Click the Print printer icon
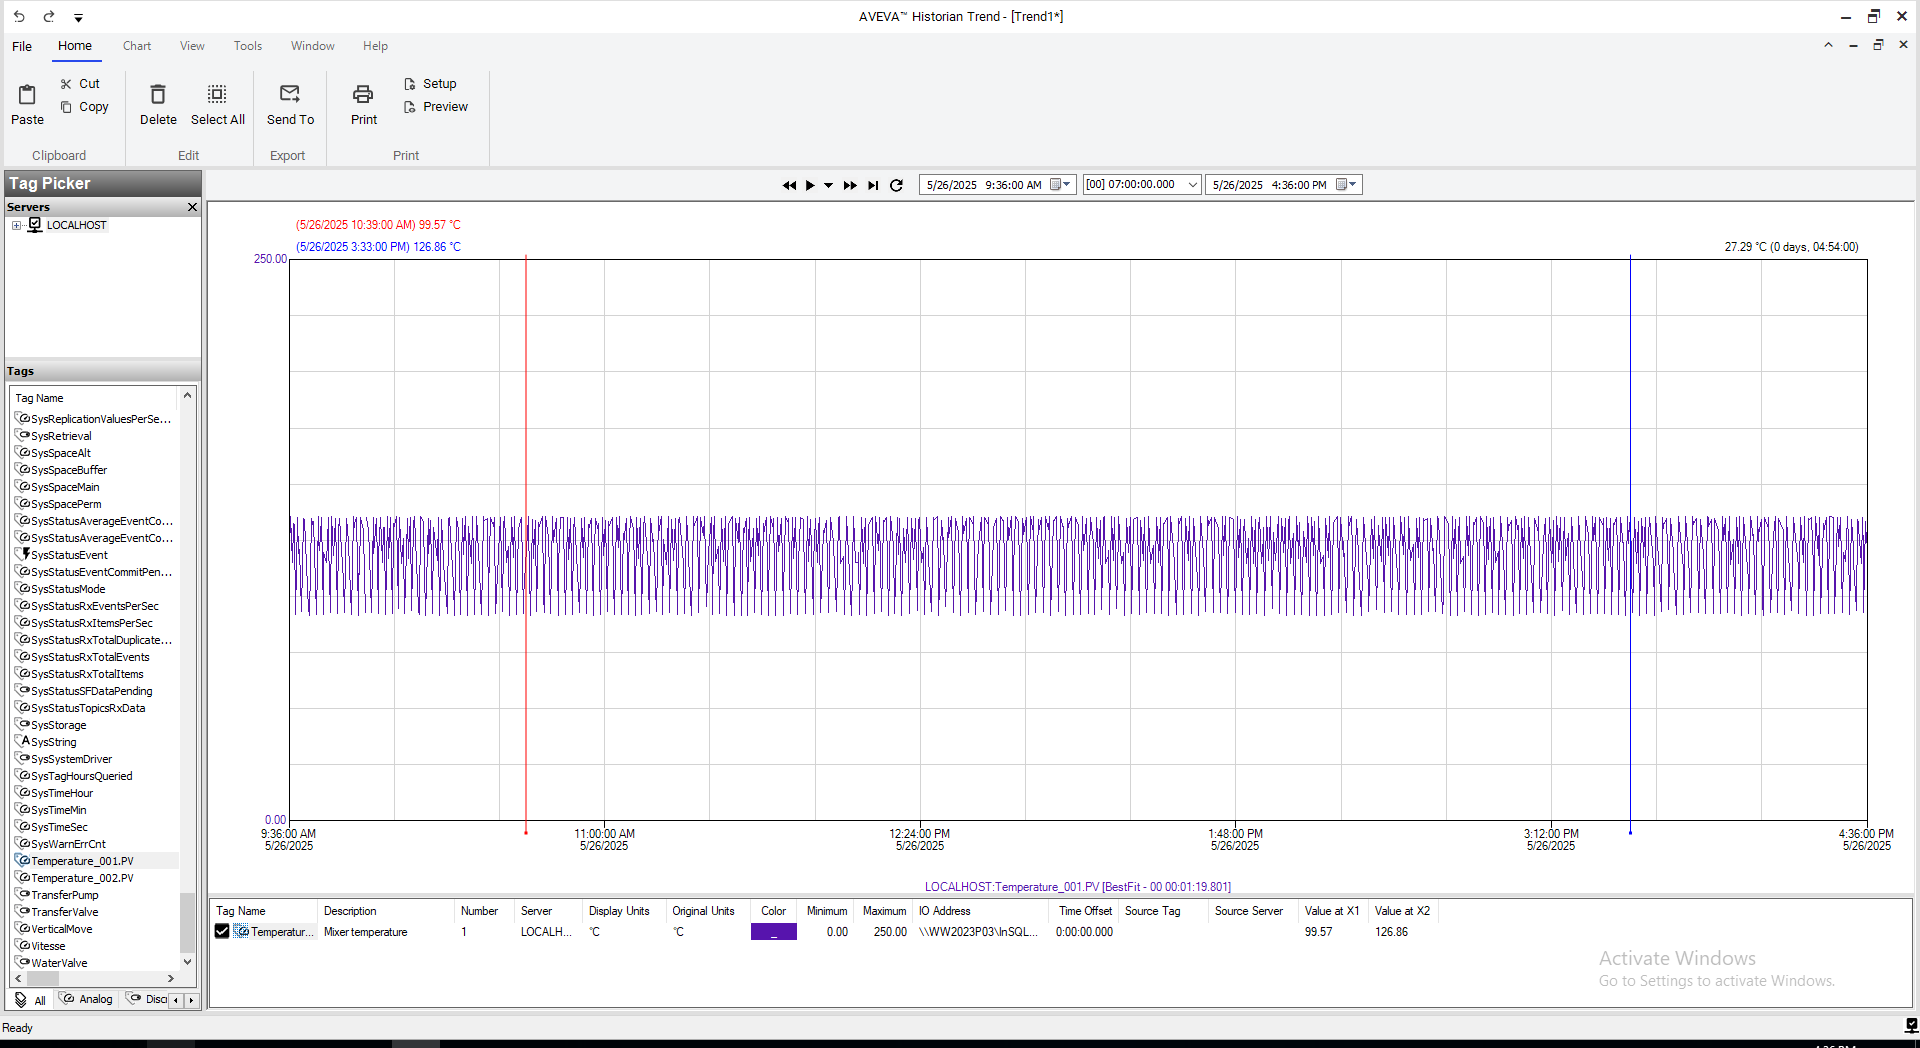This screenshot has height=1048, width=1920. point(363,95)
